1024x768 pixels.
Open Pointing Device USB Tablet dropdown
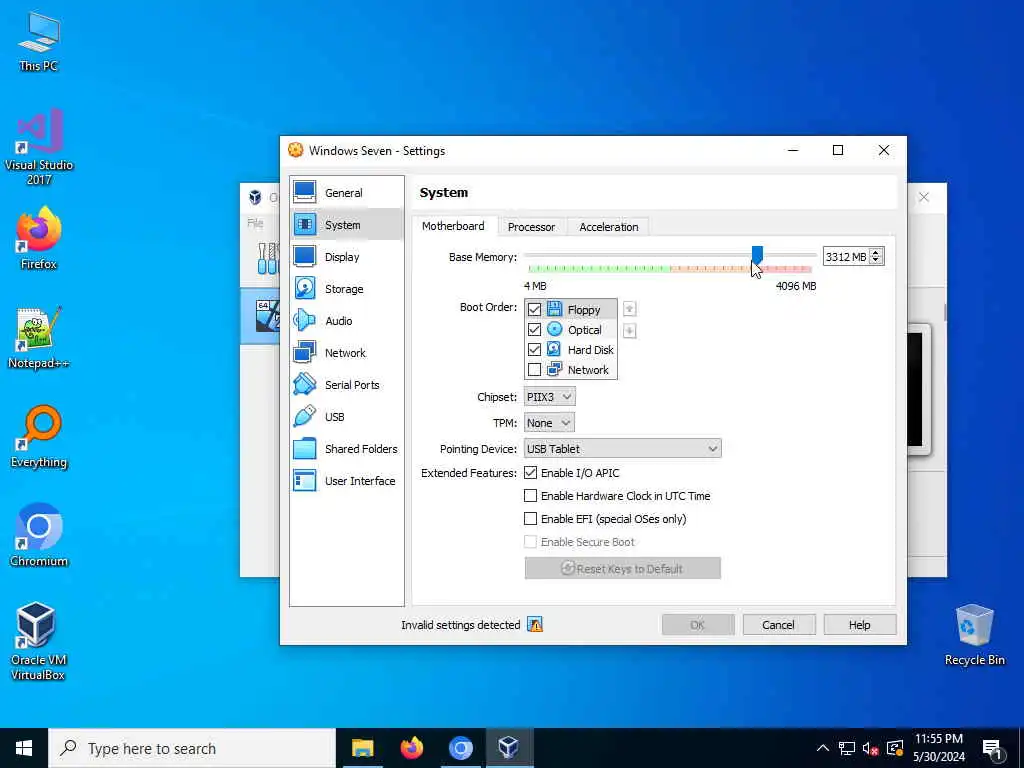point(622,449)
